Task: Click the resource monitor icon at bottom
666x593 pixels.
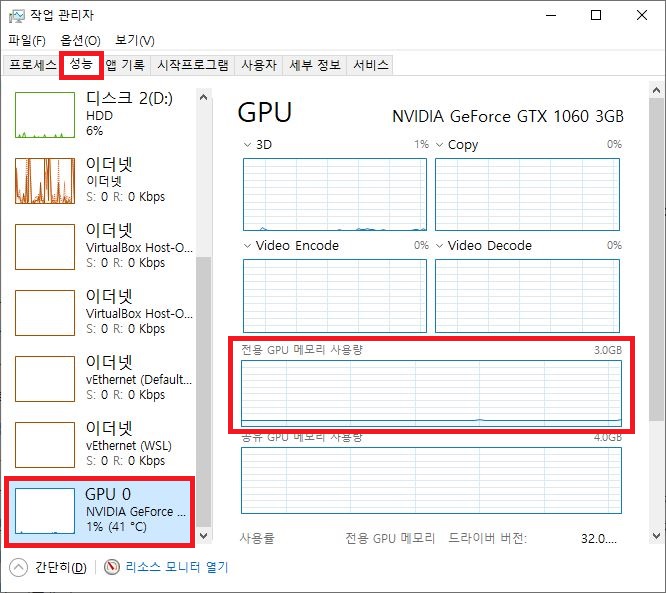Action: 112,567
